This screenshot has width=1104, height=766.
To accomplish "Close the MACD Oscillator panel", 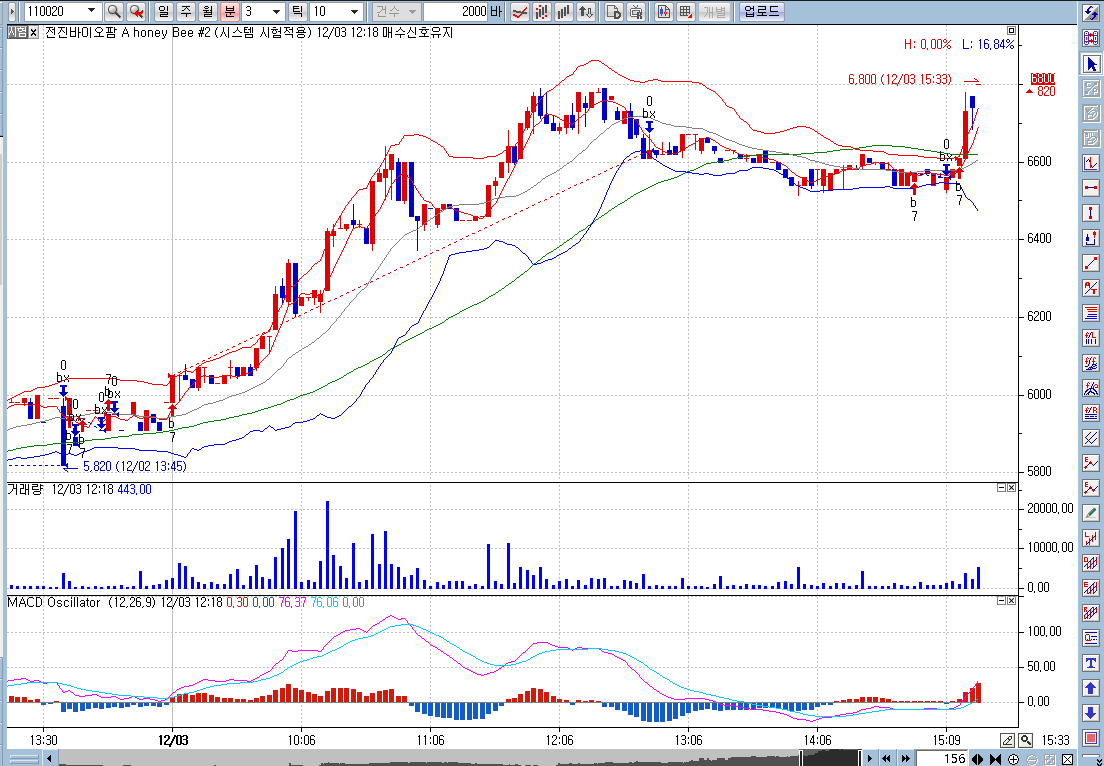I will (1011, 601).
